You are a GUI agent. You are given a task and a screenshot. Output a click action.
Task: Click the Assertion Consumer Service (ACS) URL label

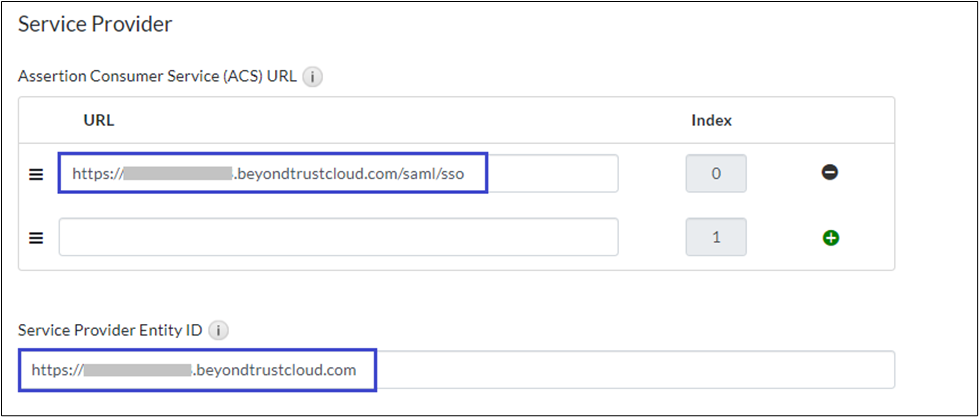point(157,77)
